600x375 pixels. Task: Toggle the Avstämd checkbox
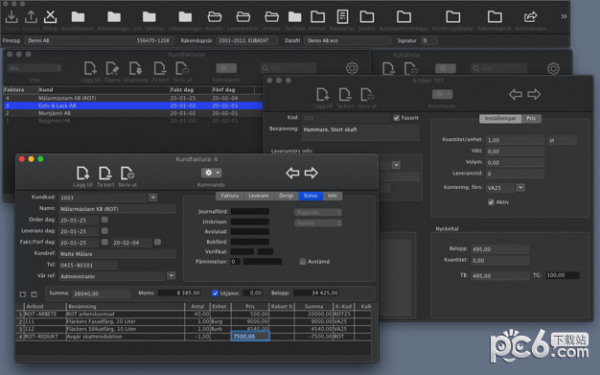[303, 262]
